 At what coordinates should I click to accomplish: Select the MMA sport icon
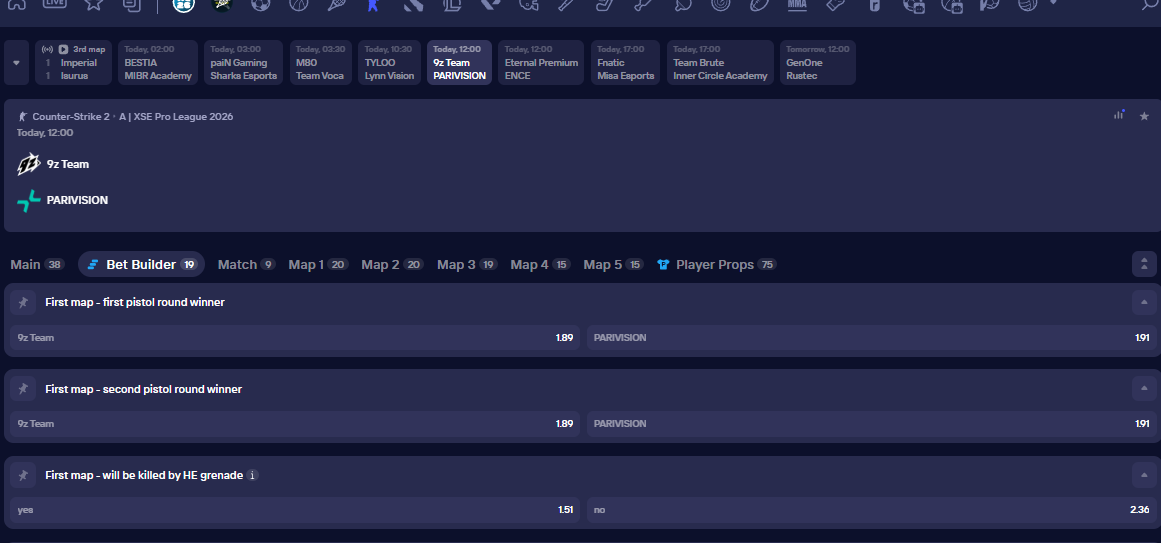click(x=797, y=4)
